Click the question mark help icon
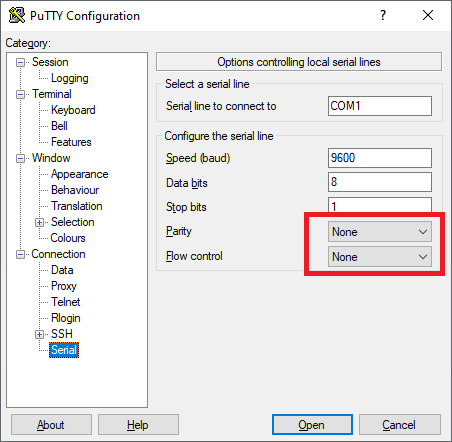 pyautogui.click(x=383, y=15)
